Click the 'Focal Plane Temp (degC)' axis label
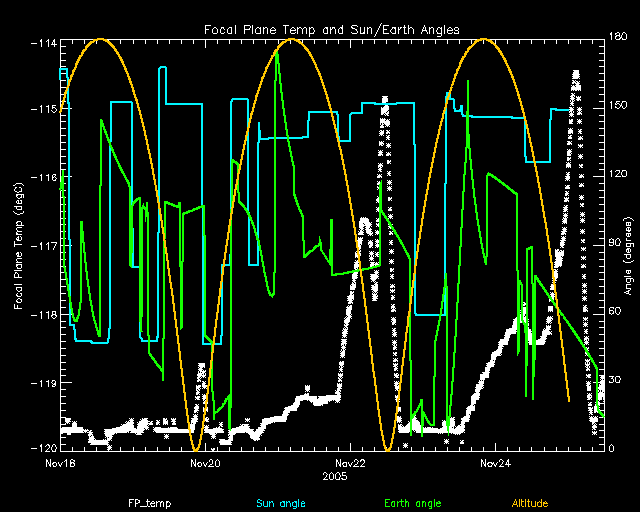The image size is (640, 512). click(x=18, y=245)
